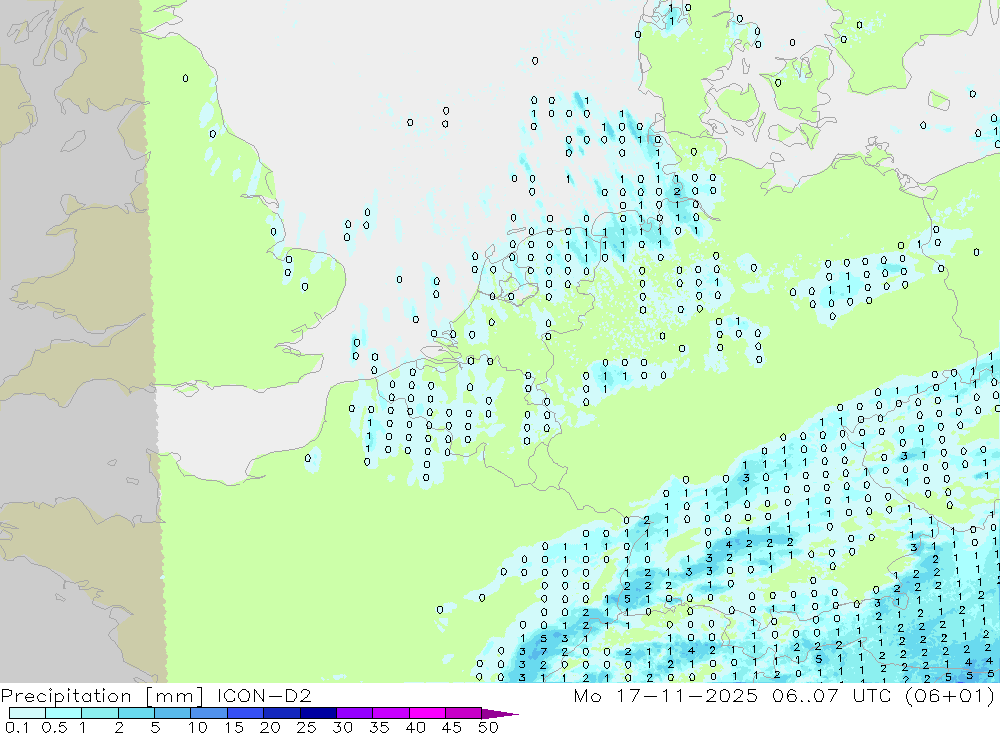
Task: Click the '30' legend scale label
Action: pos(342,727)
